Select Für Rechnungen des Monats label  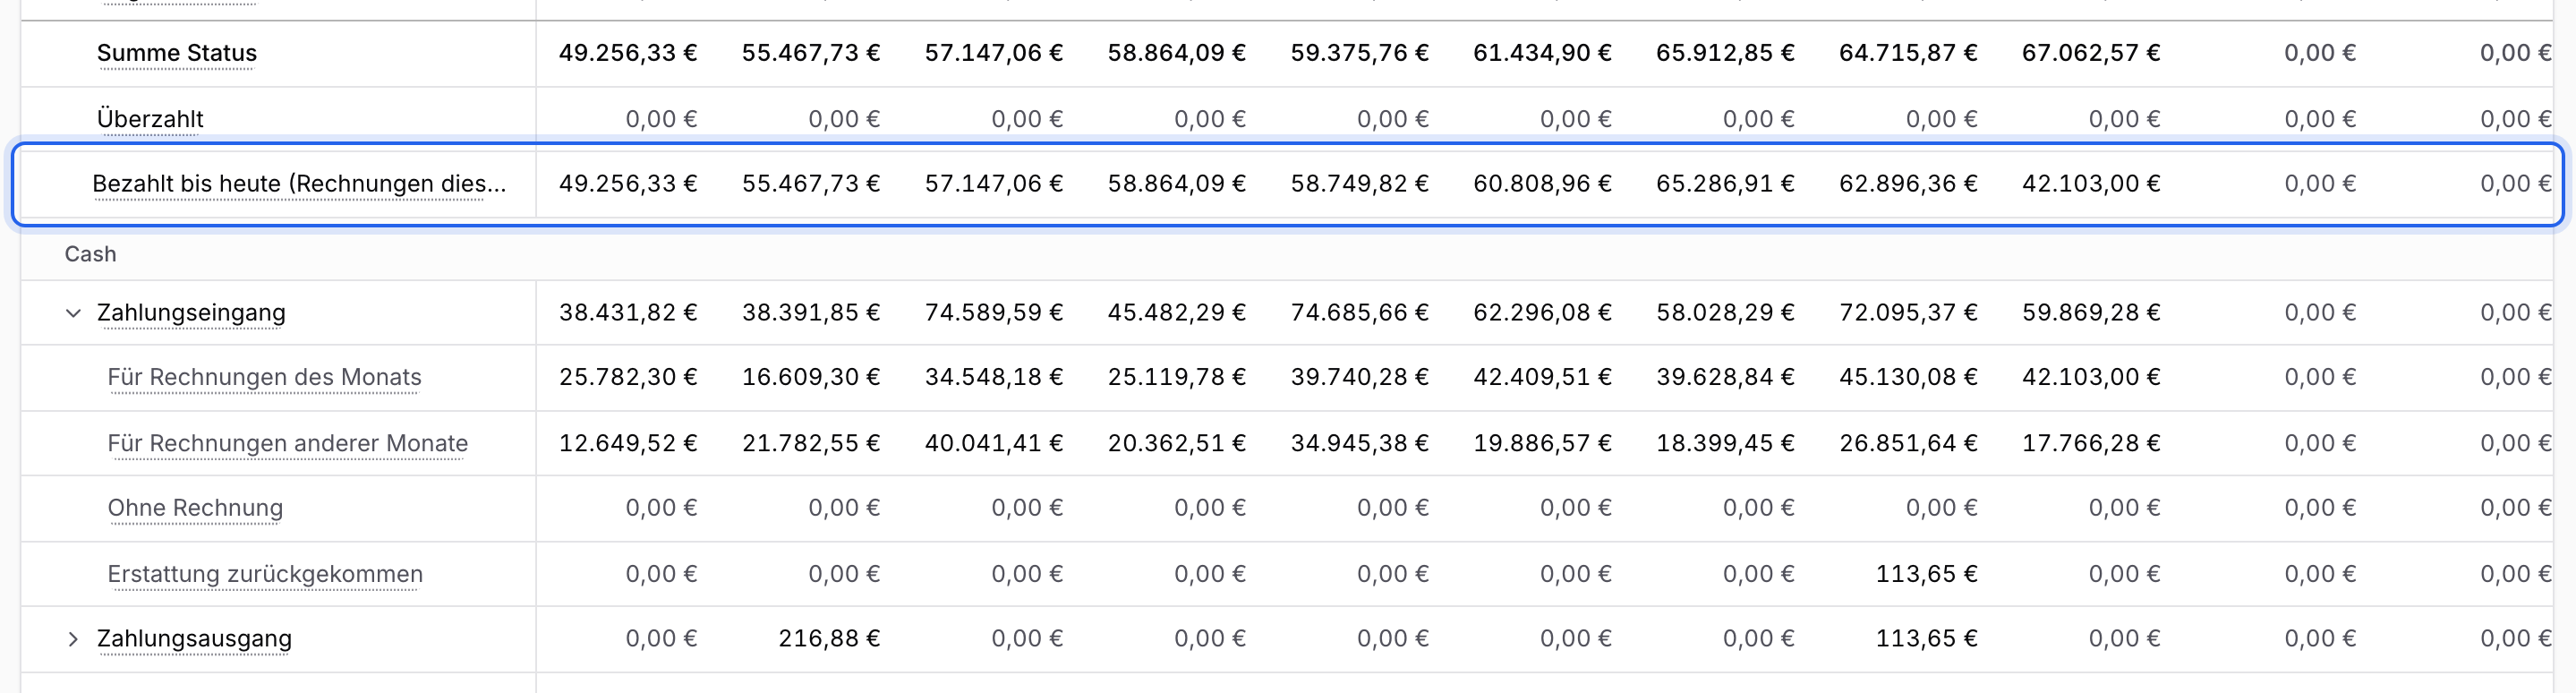[x=264, y=377]
